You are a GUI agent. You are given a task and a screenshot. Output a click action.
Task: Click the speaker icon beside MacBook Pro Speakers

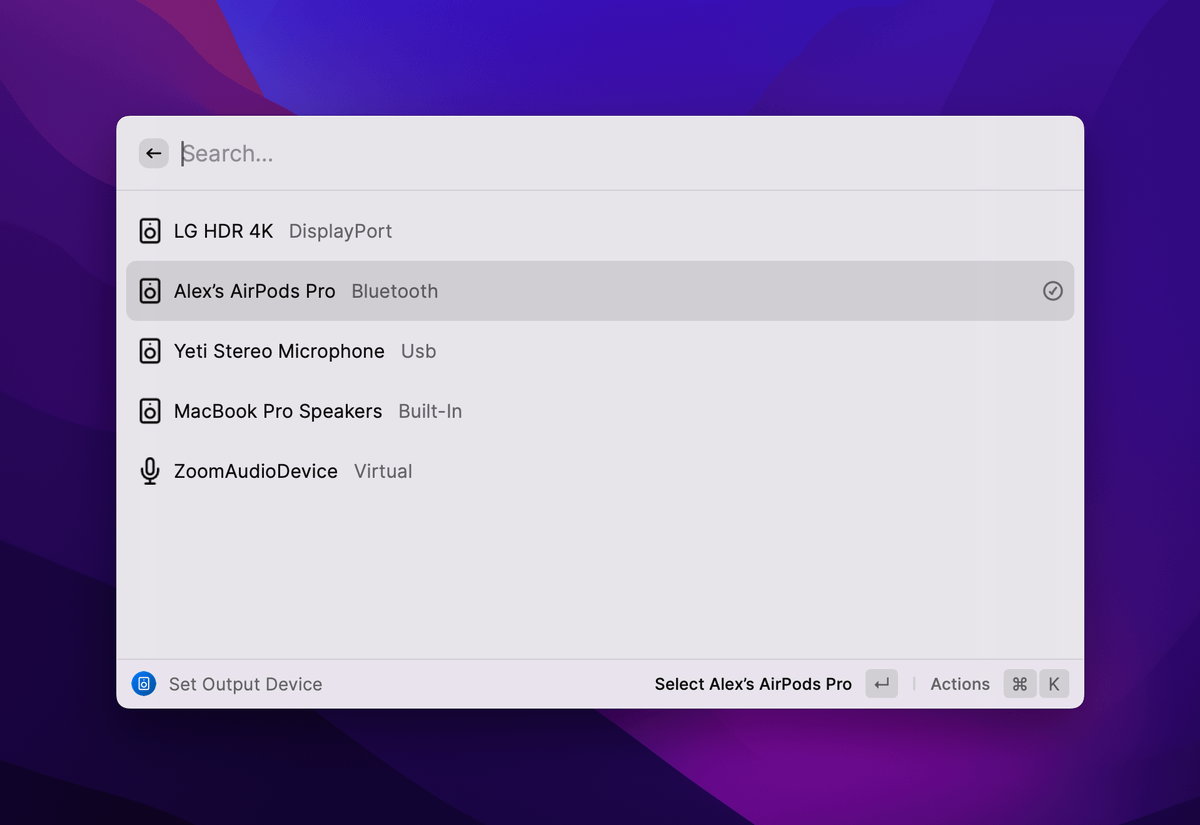click(x=150, y=411)
